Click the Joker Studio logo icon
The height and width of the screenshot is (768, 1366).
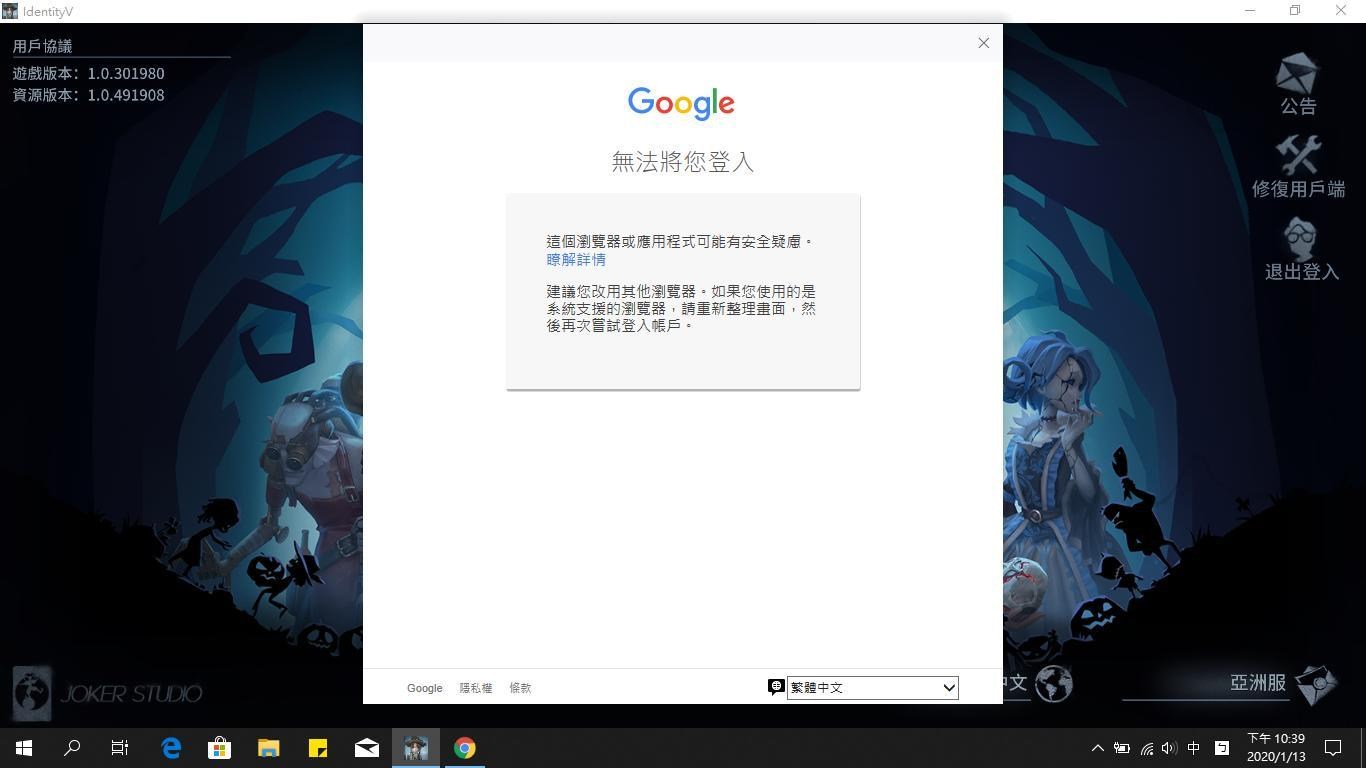pyautogui.click(x=32, y=693)
